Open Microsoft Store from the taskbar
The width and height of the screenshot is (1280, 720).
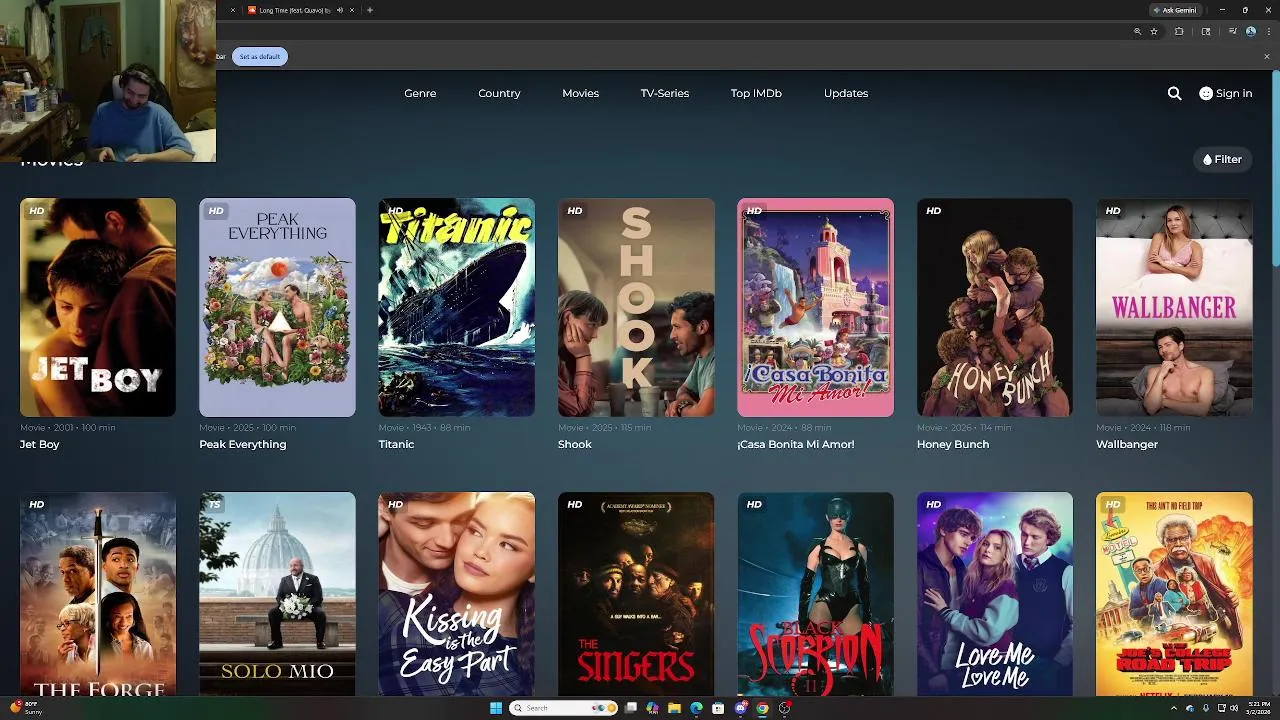pos(718,708)
